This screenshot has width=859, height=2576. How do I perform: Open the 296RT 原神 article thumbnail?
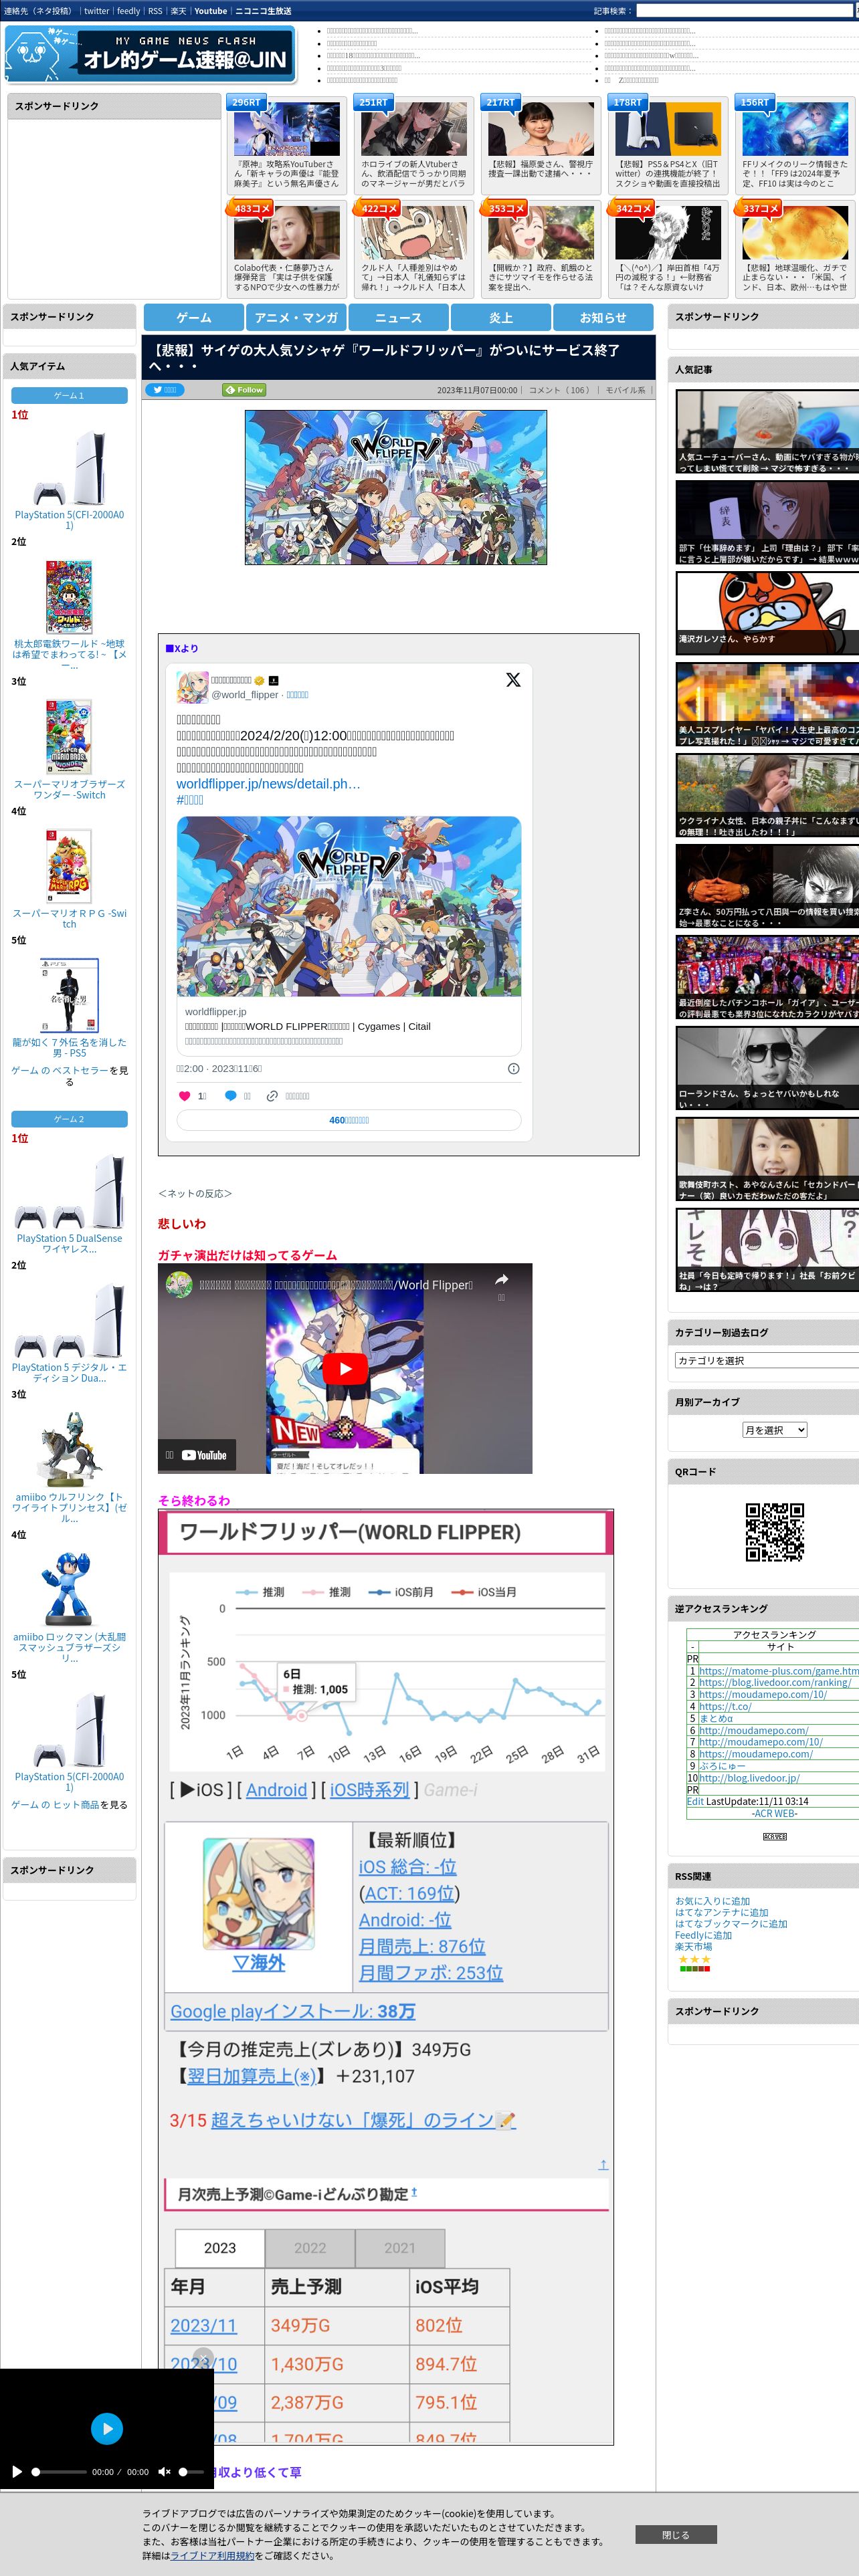pyautogui.click(x=287, y=129)
